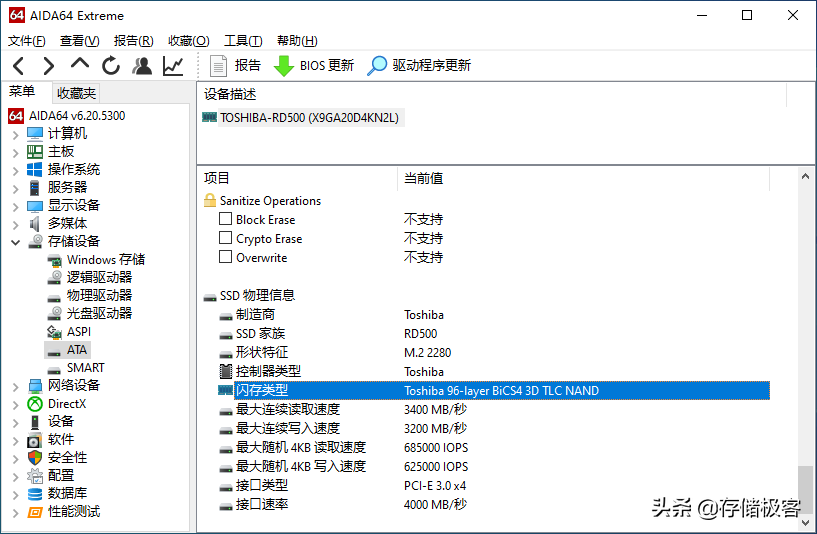Expand the 操作系统 tree node

[15, 170]
